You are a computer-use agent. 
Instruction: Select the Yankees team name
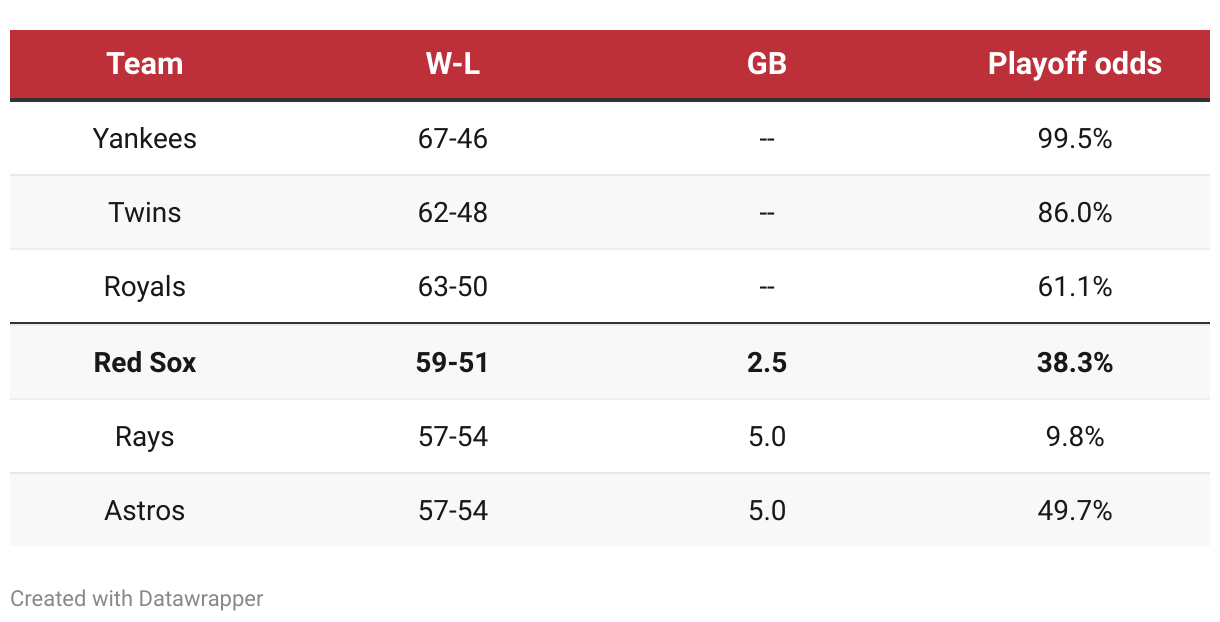point(145,138)
